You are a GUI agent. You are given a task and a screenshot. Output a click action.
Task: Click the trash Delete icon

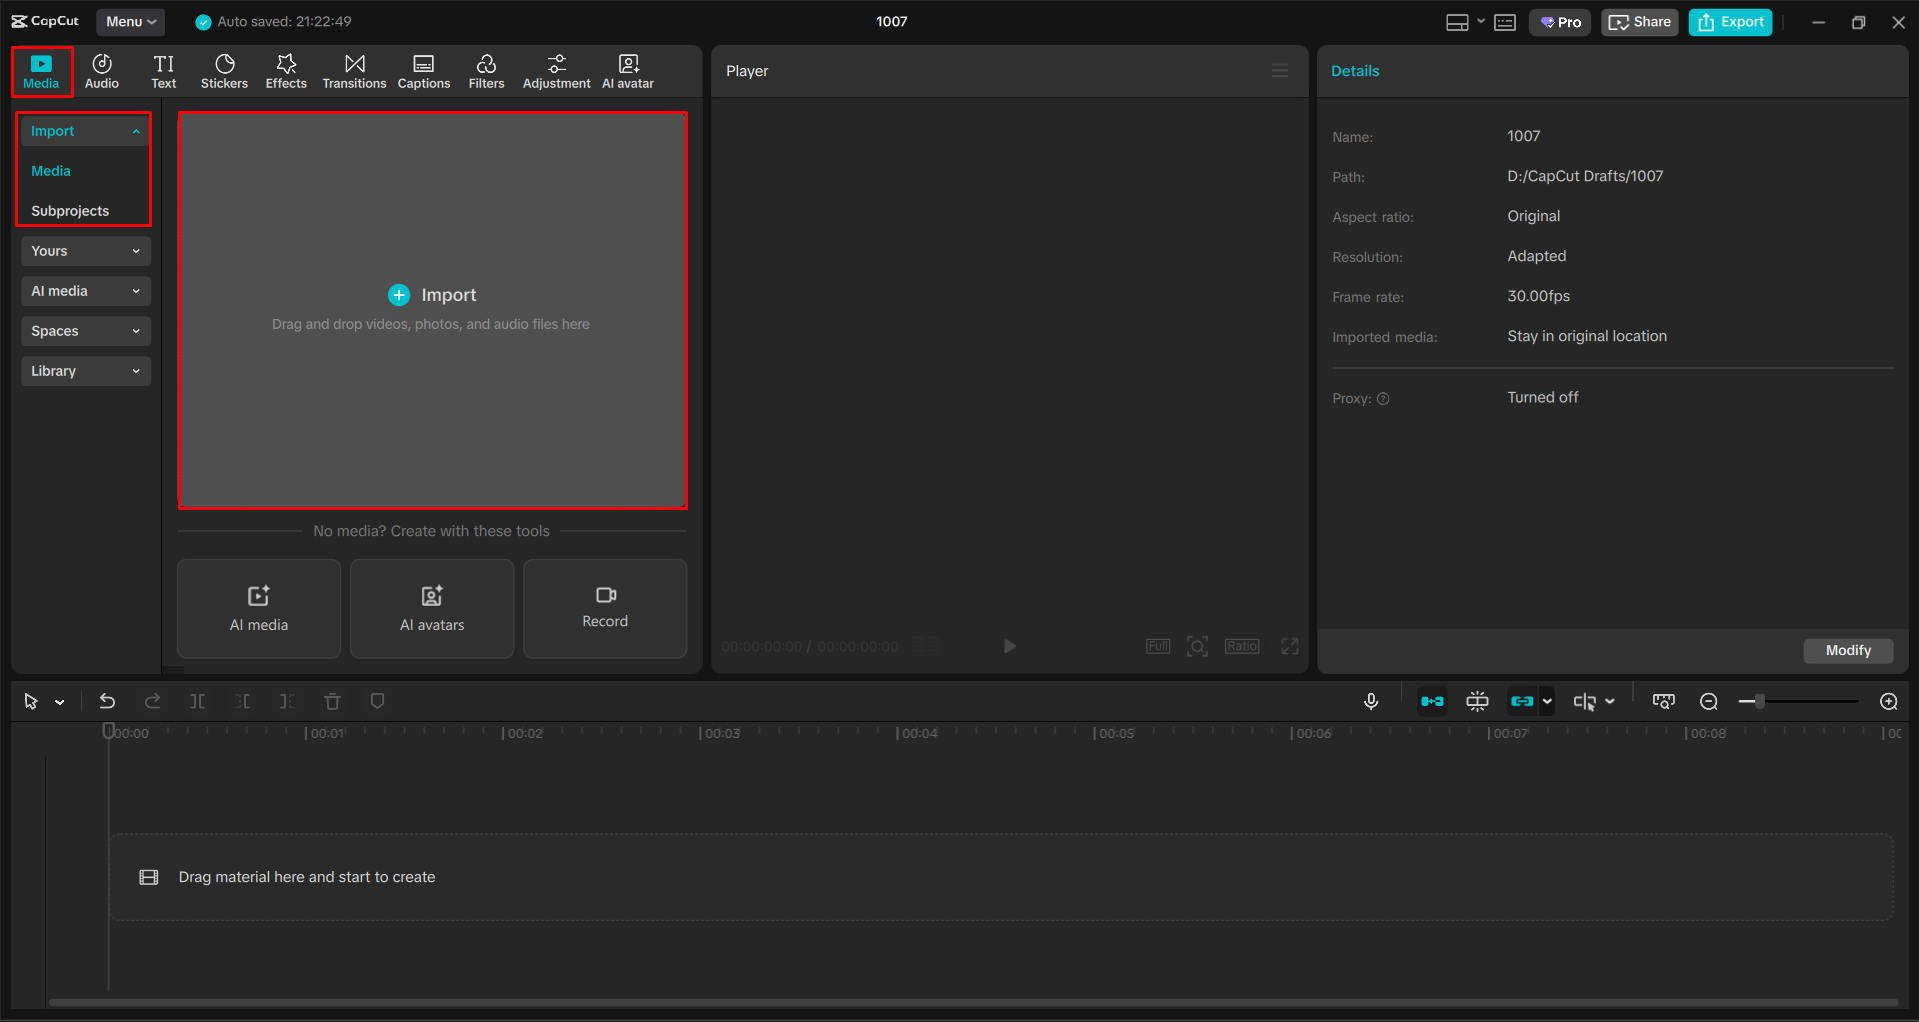click(x=332, y=701)
